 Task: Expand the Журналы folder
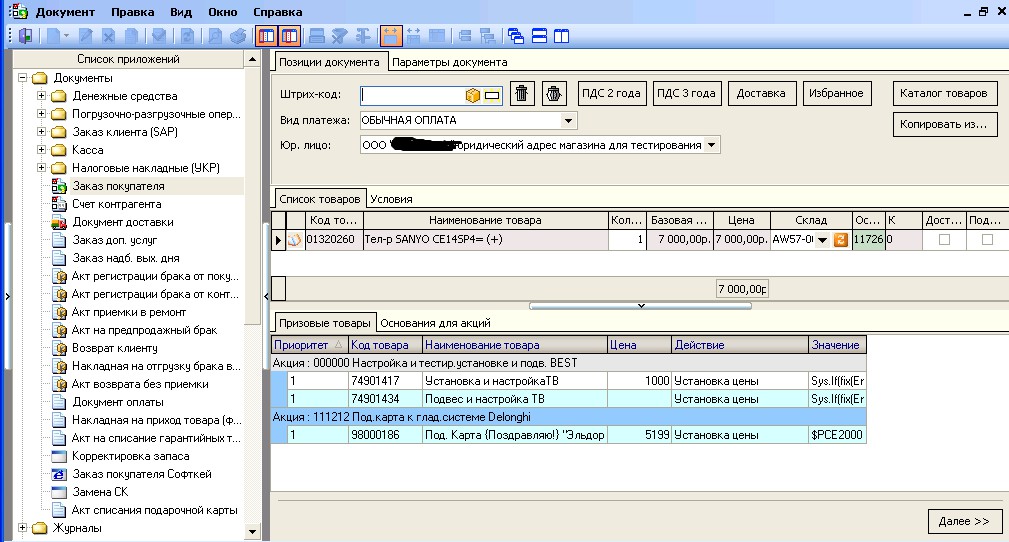coord(23,528)
